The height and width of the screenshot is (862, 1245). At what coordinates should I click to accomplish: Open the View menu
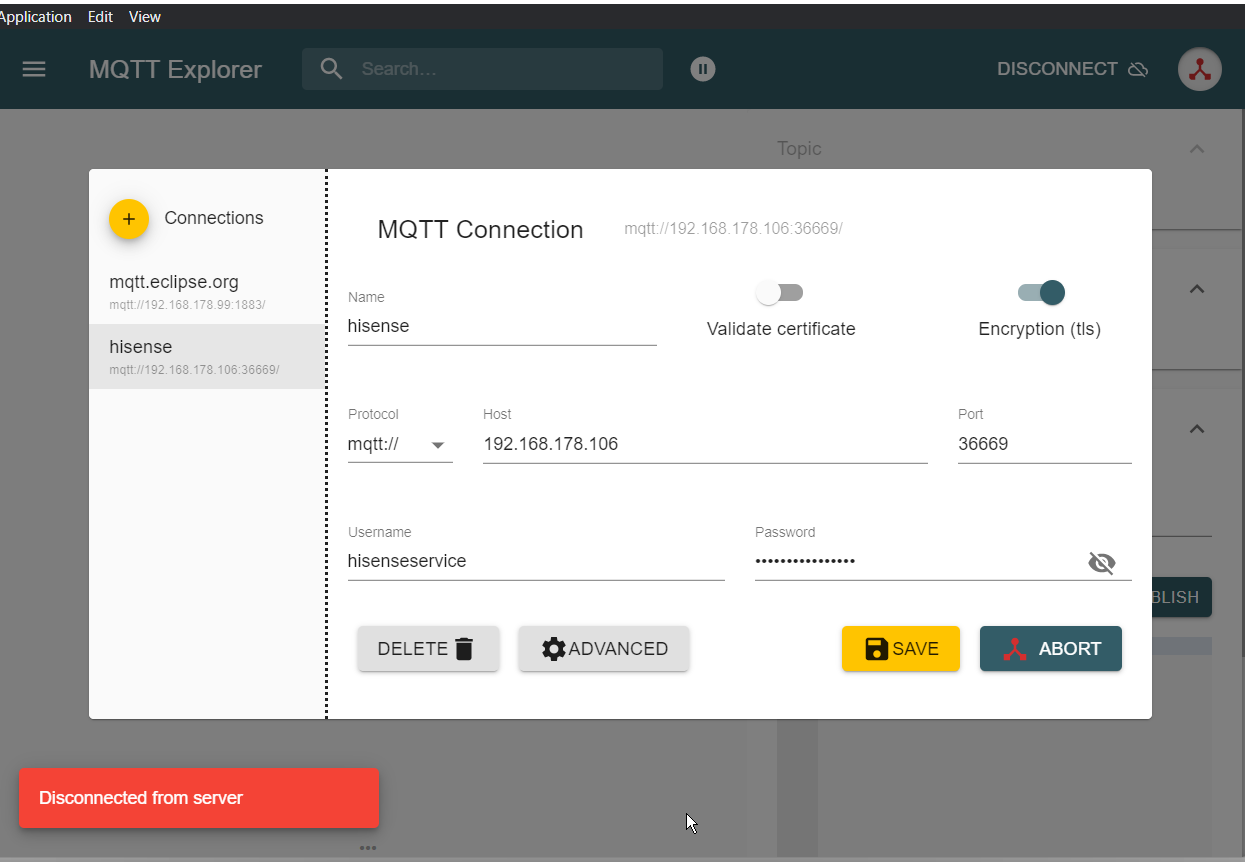point(145,17)
